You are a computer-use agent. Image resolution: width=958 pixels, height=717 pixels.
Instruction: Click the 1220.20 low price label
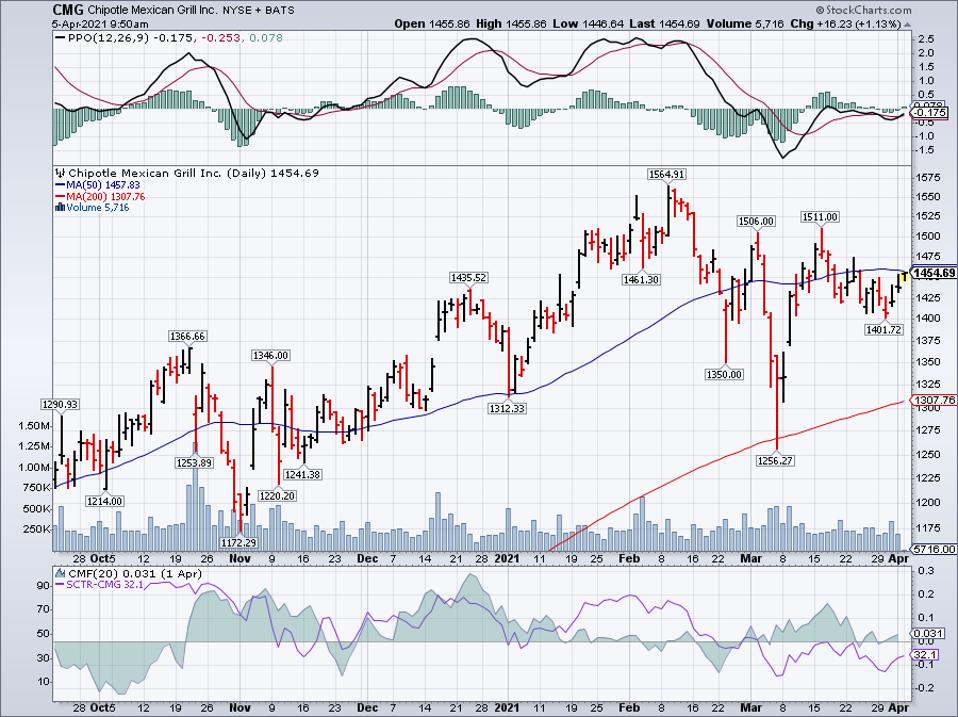click(278, 496)
